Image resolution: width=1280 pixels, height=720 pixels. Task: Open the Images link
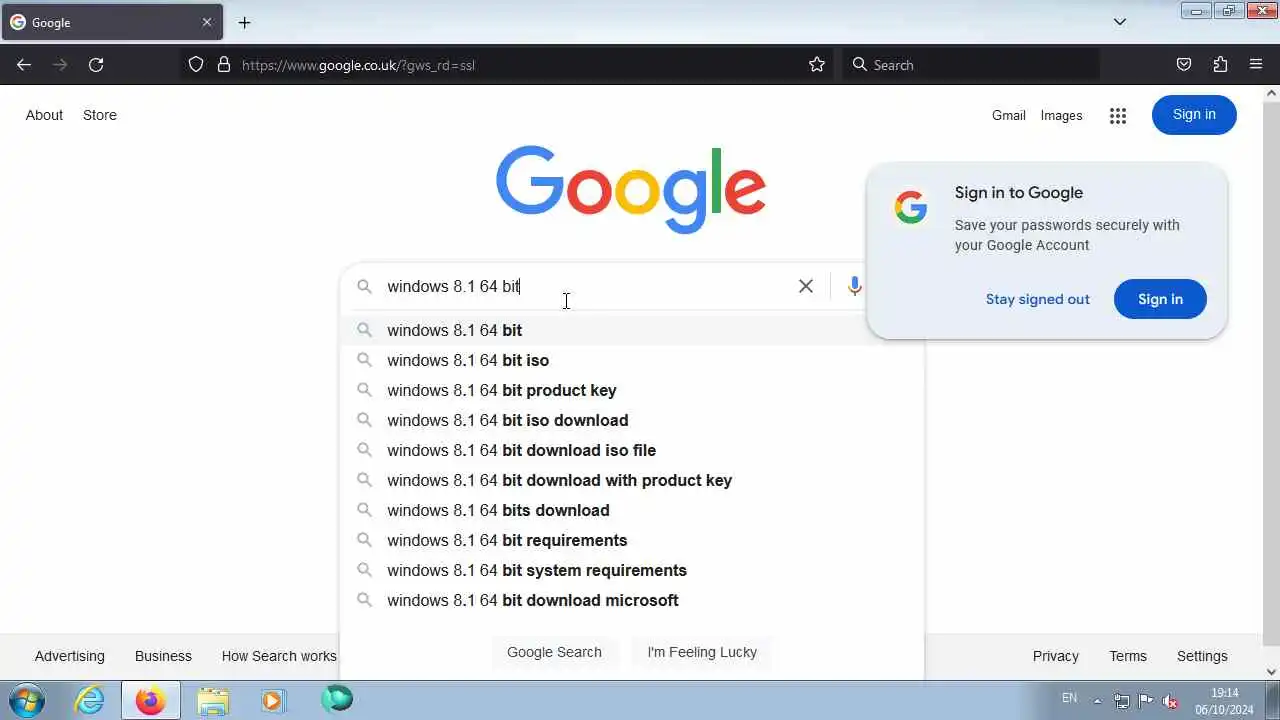tap(1061, 115)
